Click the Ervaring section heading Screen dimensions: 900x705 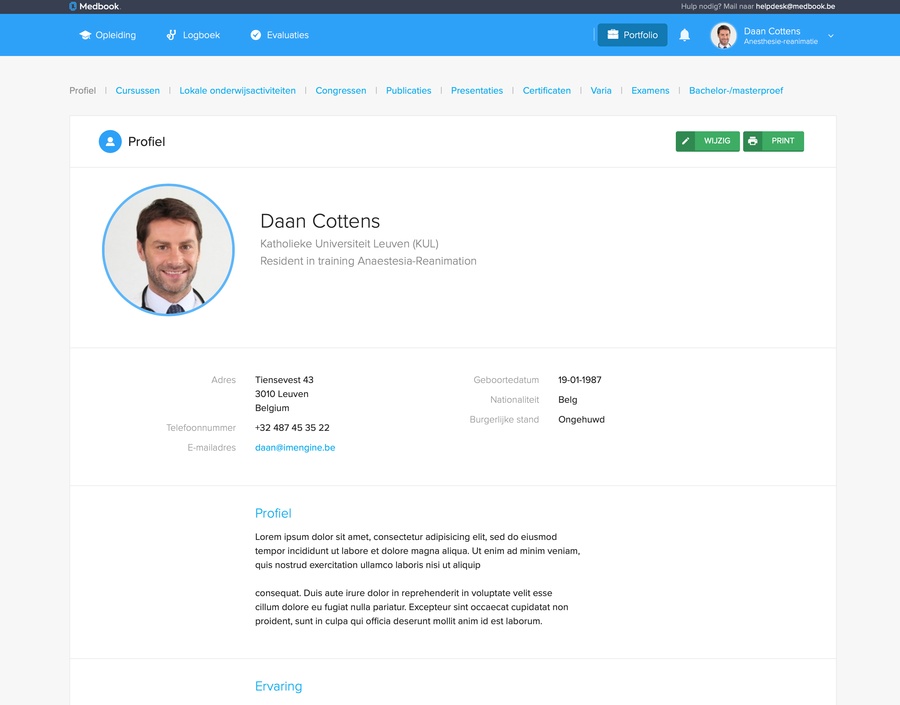click(x=278, y=687)
